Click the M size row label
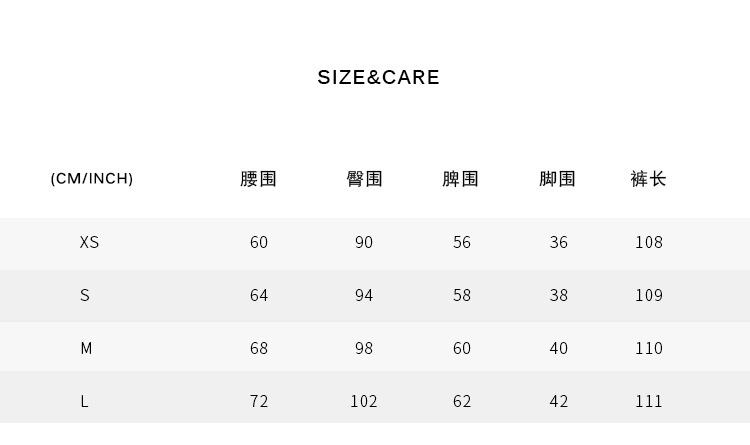The width and height of the screenshot is (750, 445). click(x=86, y=348)
